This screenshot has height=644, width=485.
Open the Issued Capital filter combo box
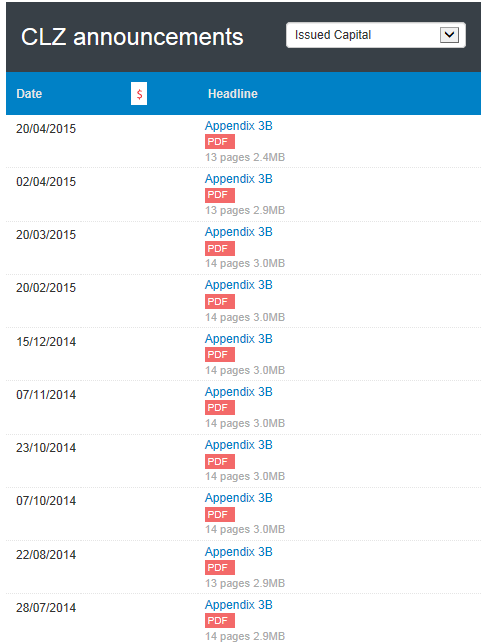[x=376, y=35]
